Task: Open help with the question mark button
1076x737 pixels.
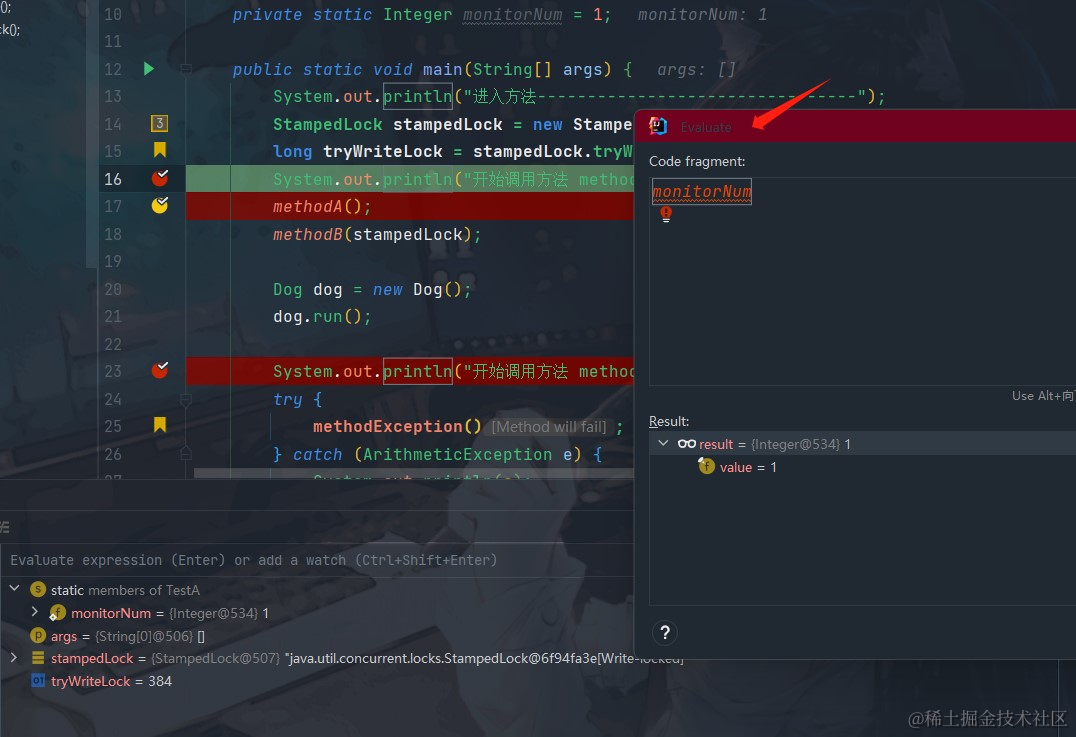Action: point(665,633)
